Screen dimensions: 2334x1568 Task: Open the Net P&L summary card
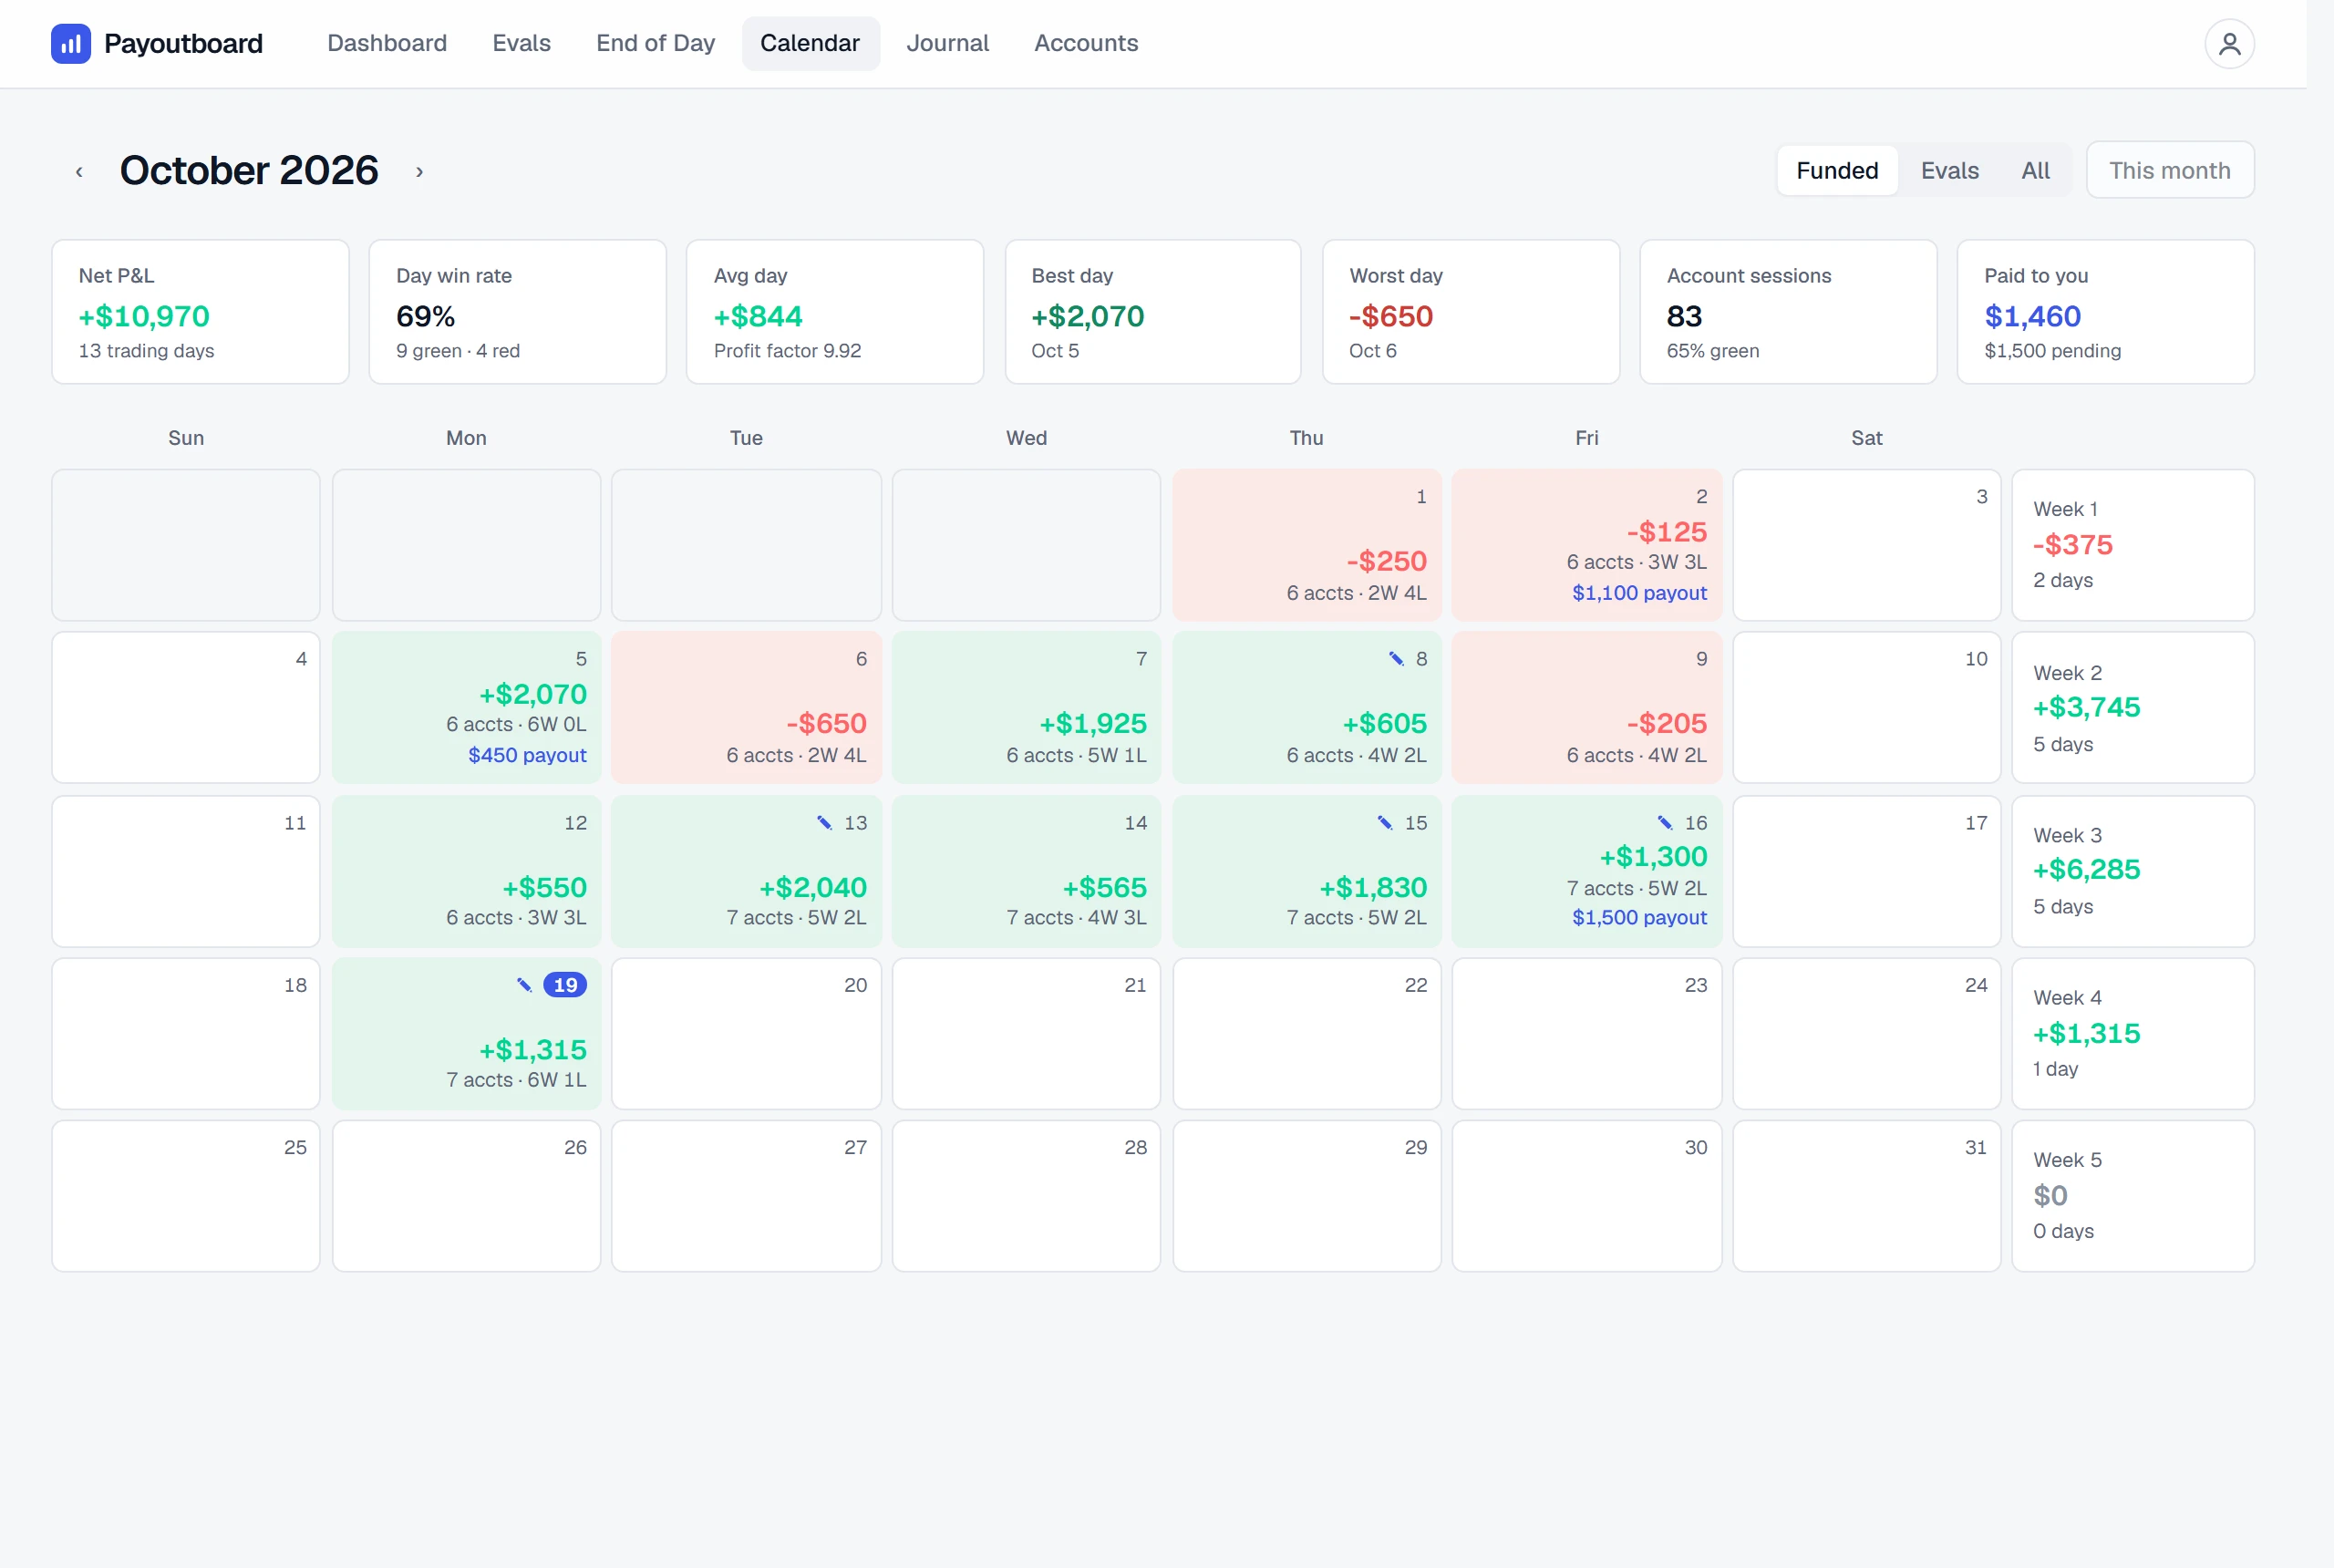[200, 311]
